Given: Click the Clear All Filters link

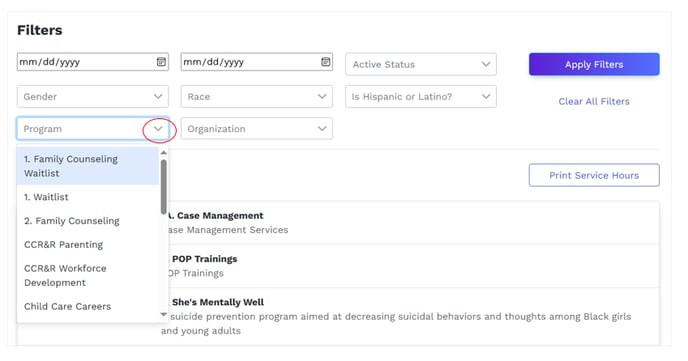Looking at the screenshot, I should tap(594, 101).
